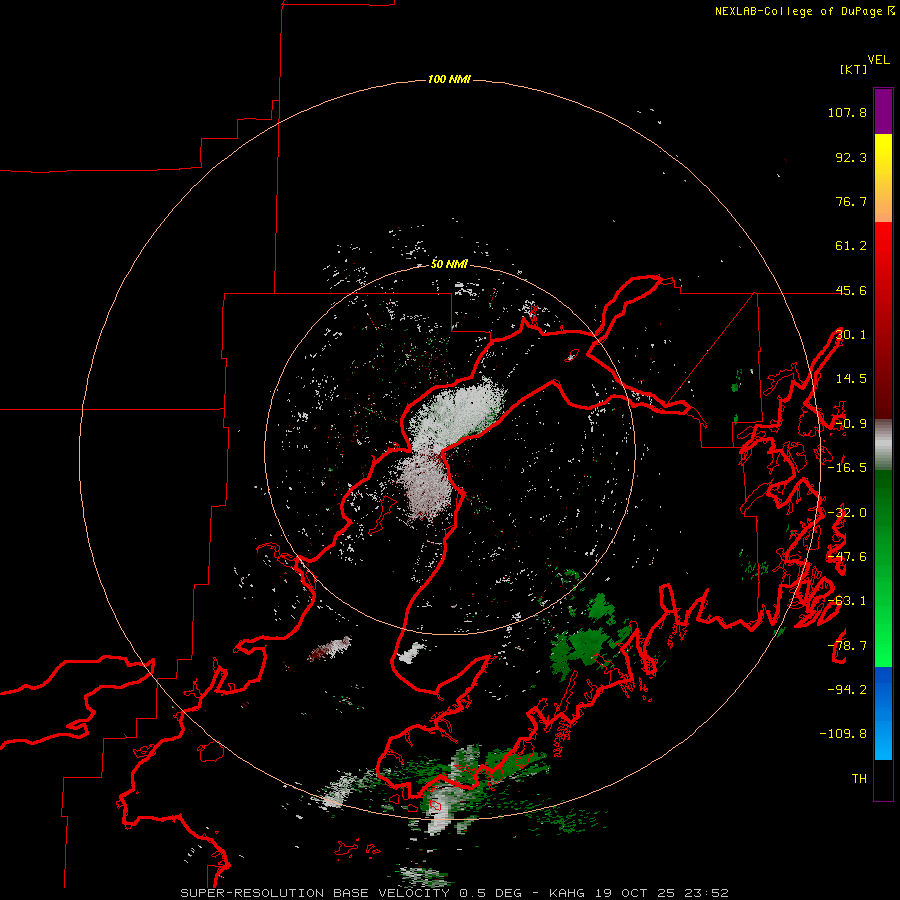This screenshot has width=900, height=900.
Task: Click the 50 NMI range ring label
Action: tap(449, 264)
